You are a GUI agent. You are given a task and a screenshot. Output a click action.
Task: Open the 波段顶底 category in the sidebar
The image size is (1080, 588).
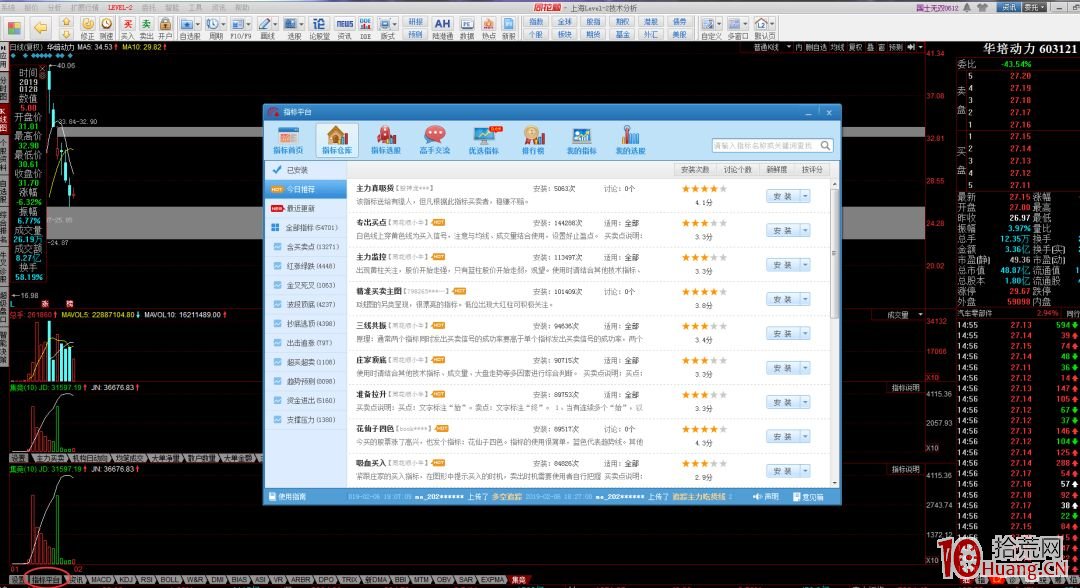[306, 304]
